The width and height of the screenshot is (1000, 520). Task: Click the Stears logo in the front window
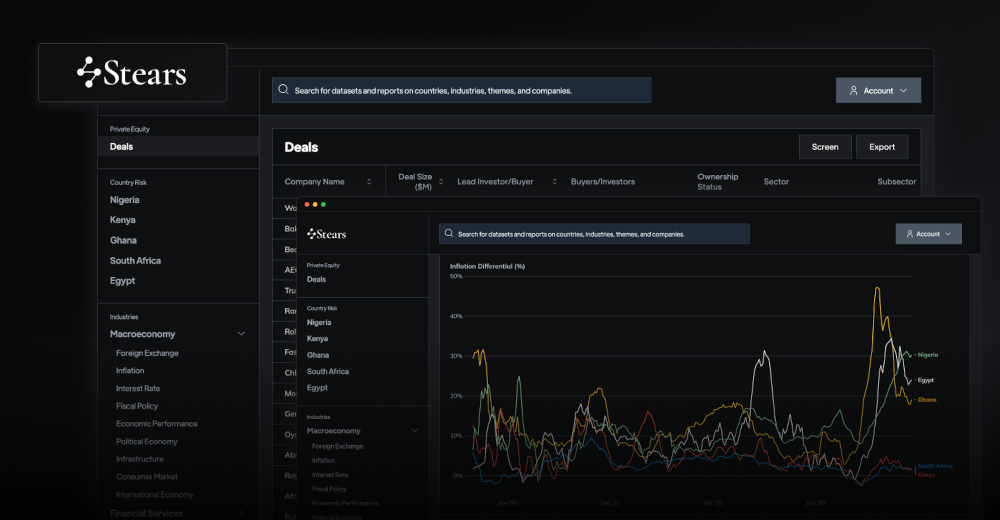coord(327,234)
